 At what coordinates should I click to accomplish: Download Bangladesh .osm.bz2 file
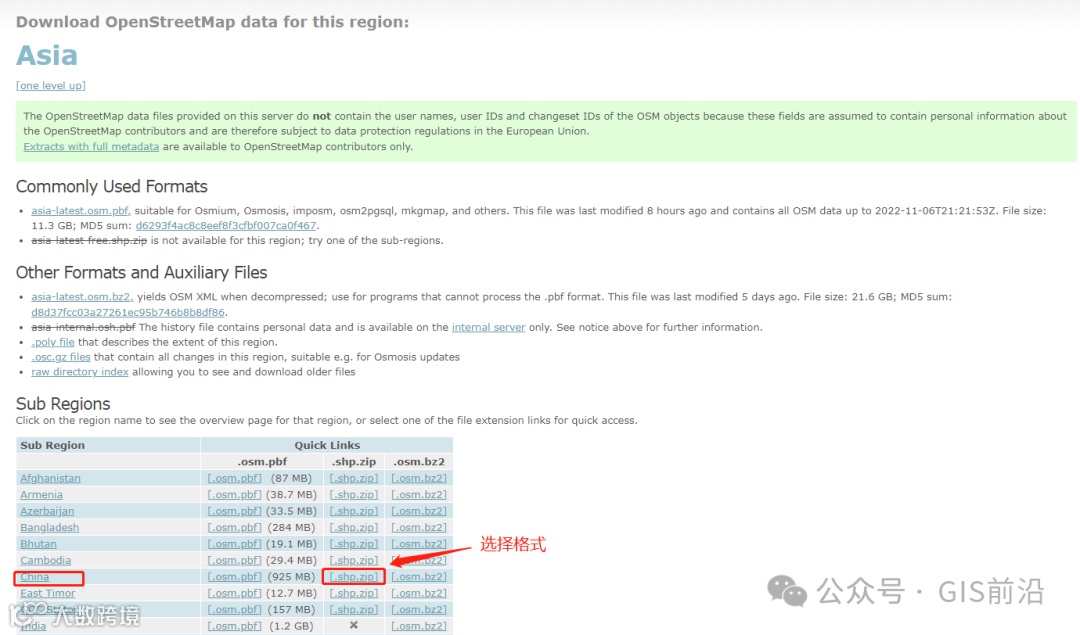(419, 528)
